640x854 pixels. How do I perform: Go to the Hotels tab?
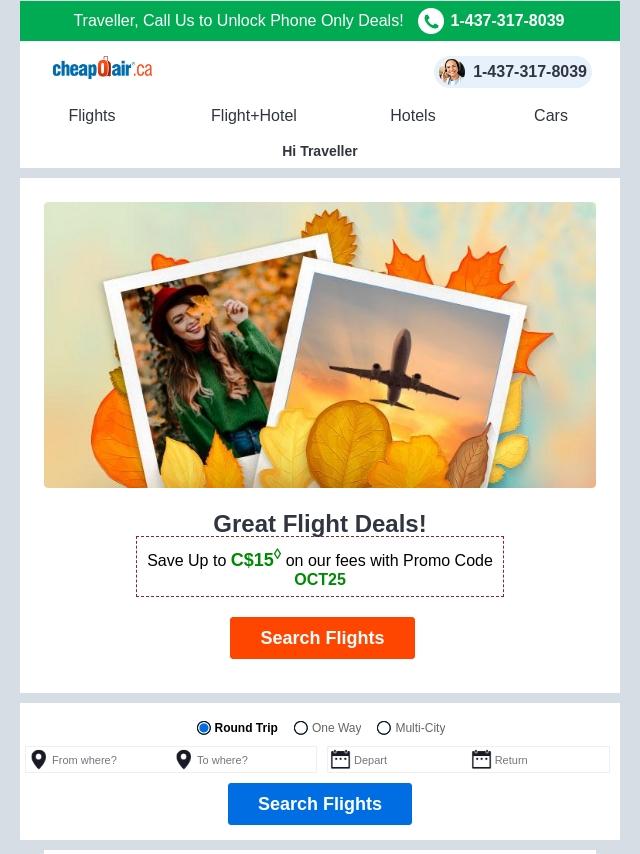412,116
